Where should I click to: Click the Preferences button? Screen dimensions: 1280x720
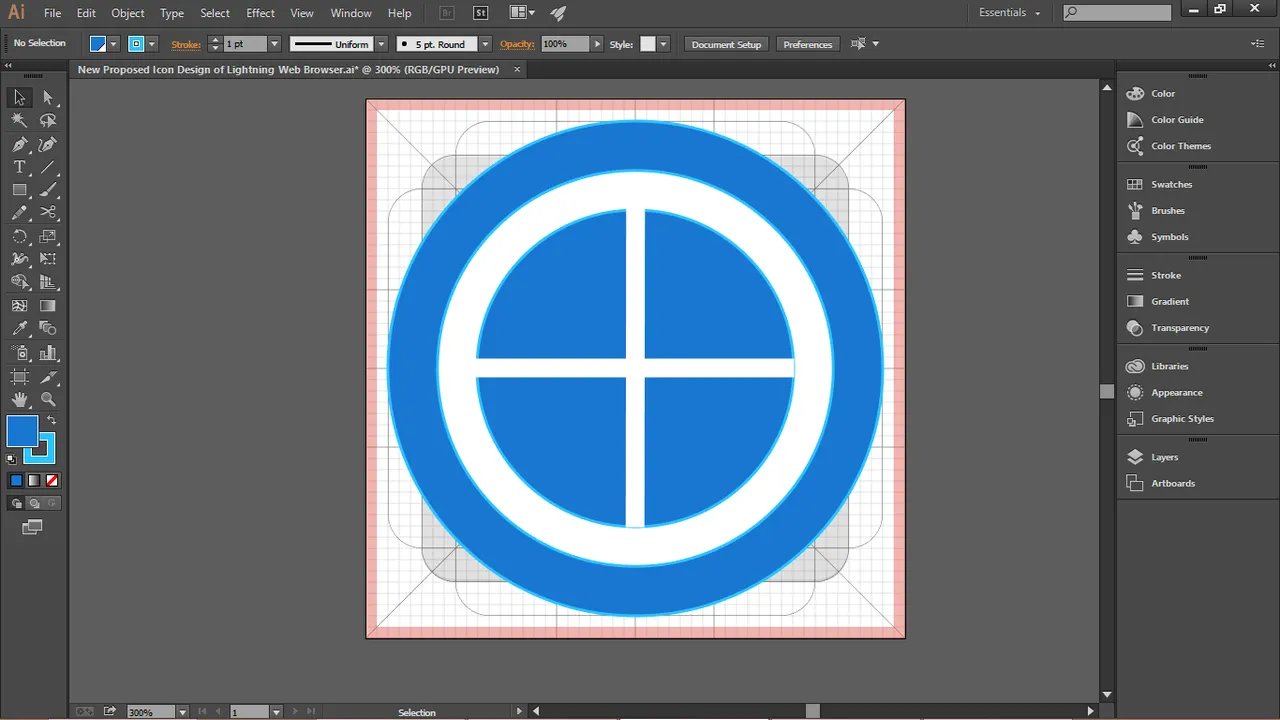point(808,44)
